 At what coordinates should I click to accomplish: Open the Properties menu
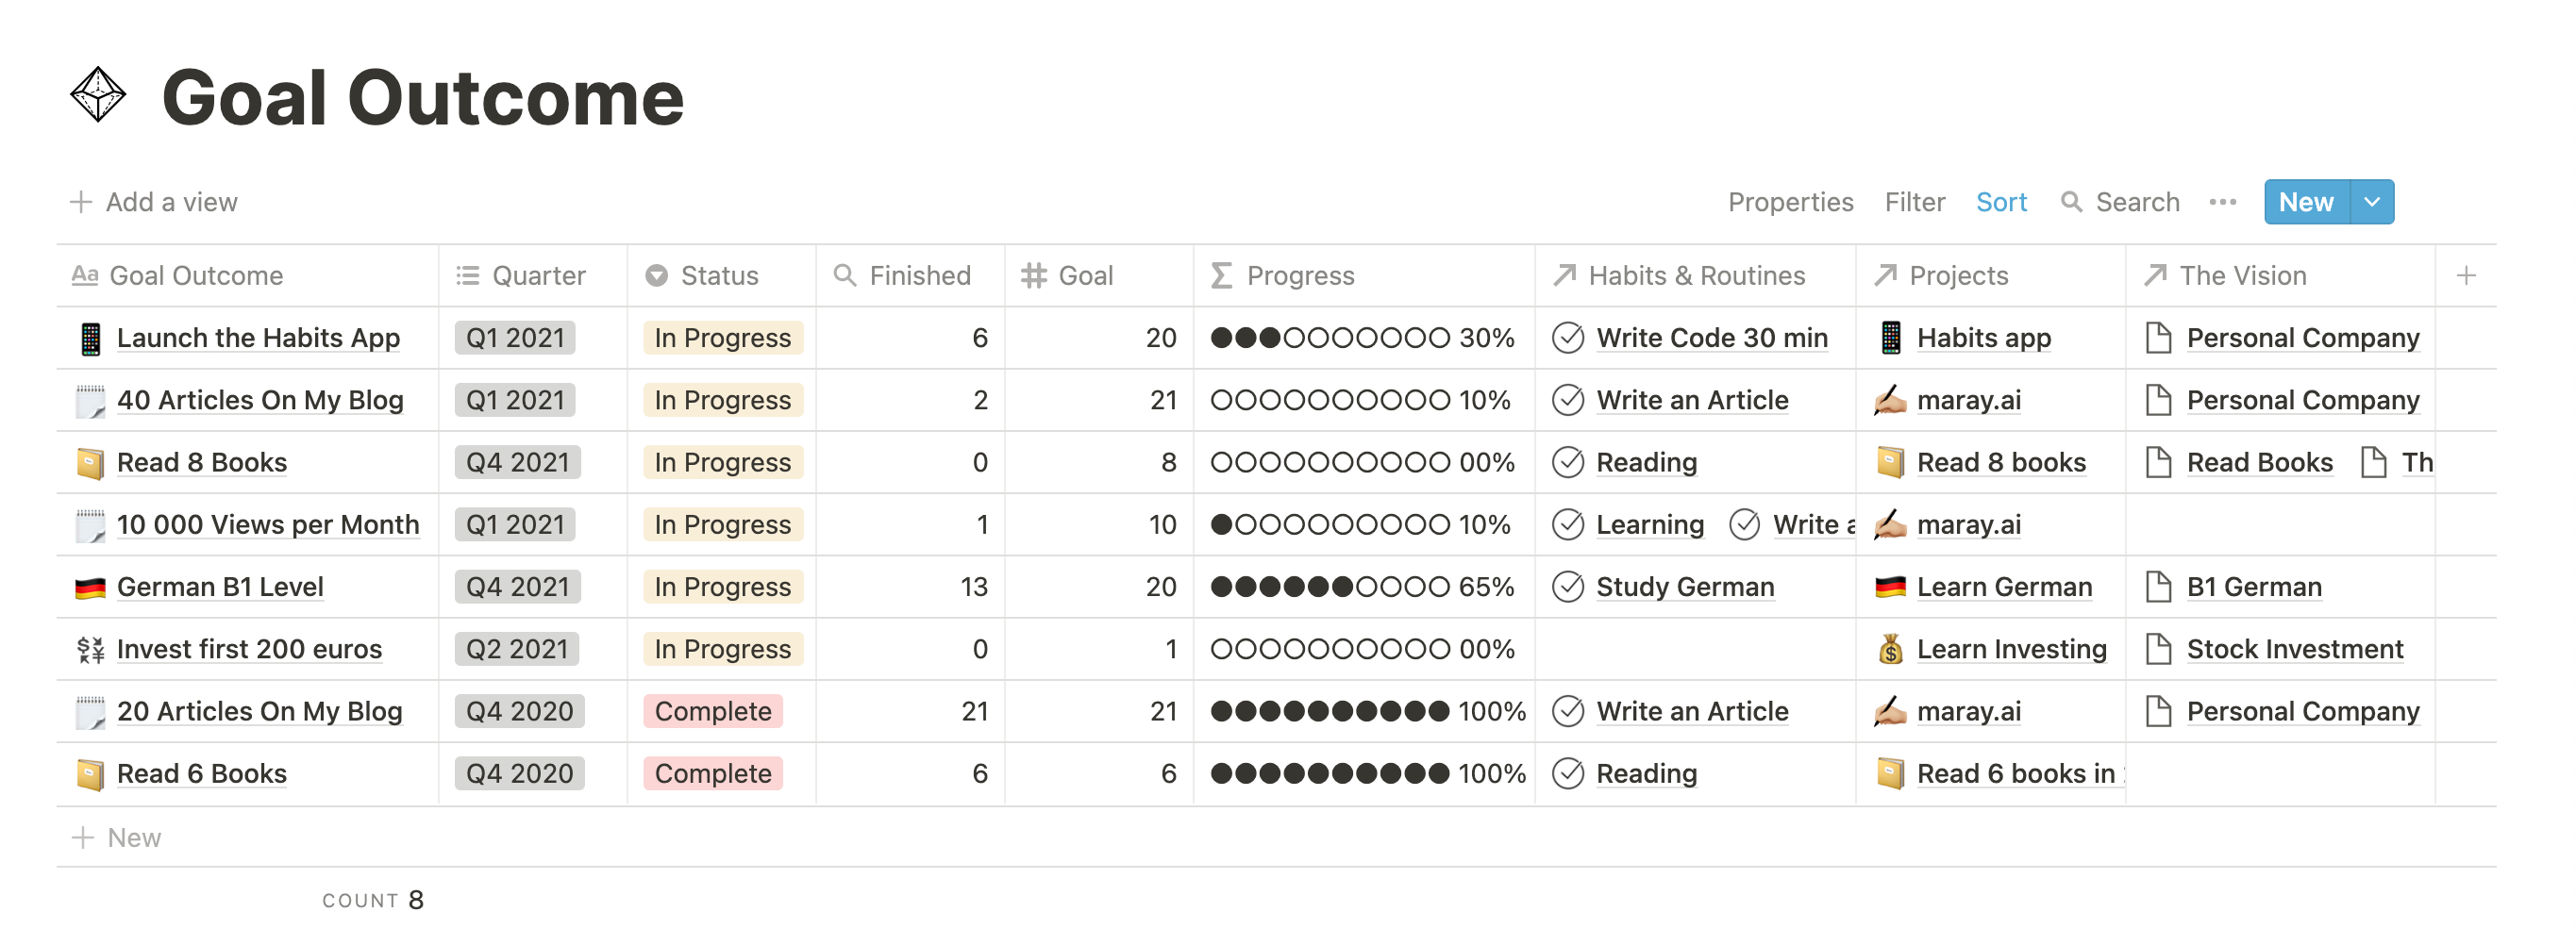click(x=1790, y=202)
